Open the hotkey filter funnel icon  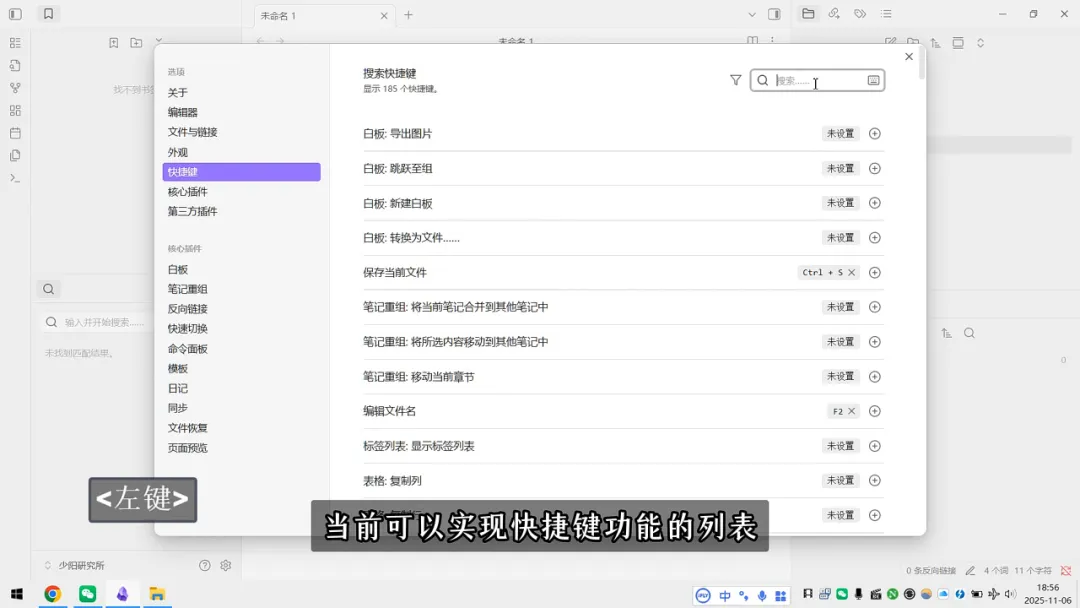pyautogui.click(x=736, y=81)
